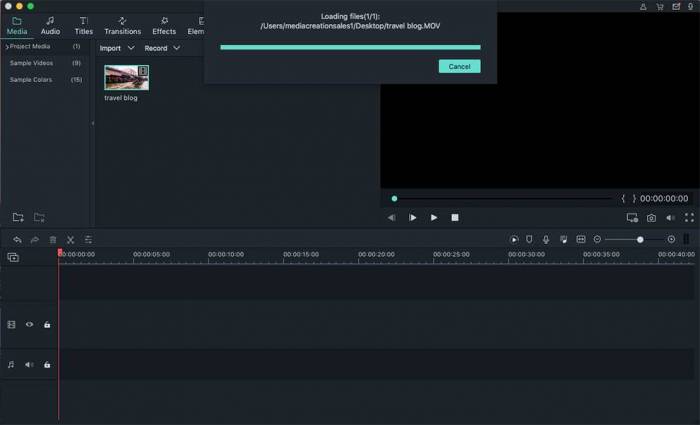Select Sample Videos in the media sidebar

coord(34,63)
